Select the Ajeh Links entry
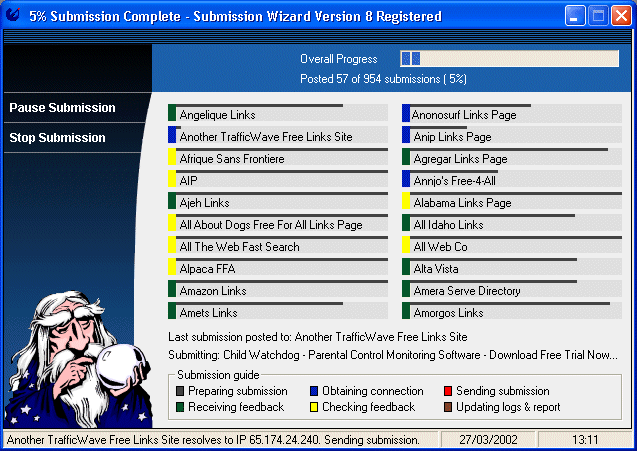Screen dimensions: 637x451 point(278,201)
